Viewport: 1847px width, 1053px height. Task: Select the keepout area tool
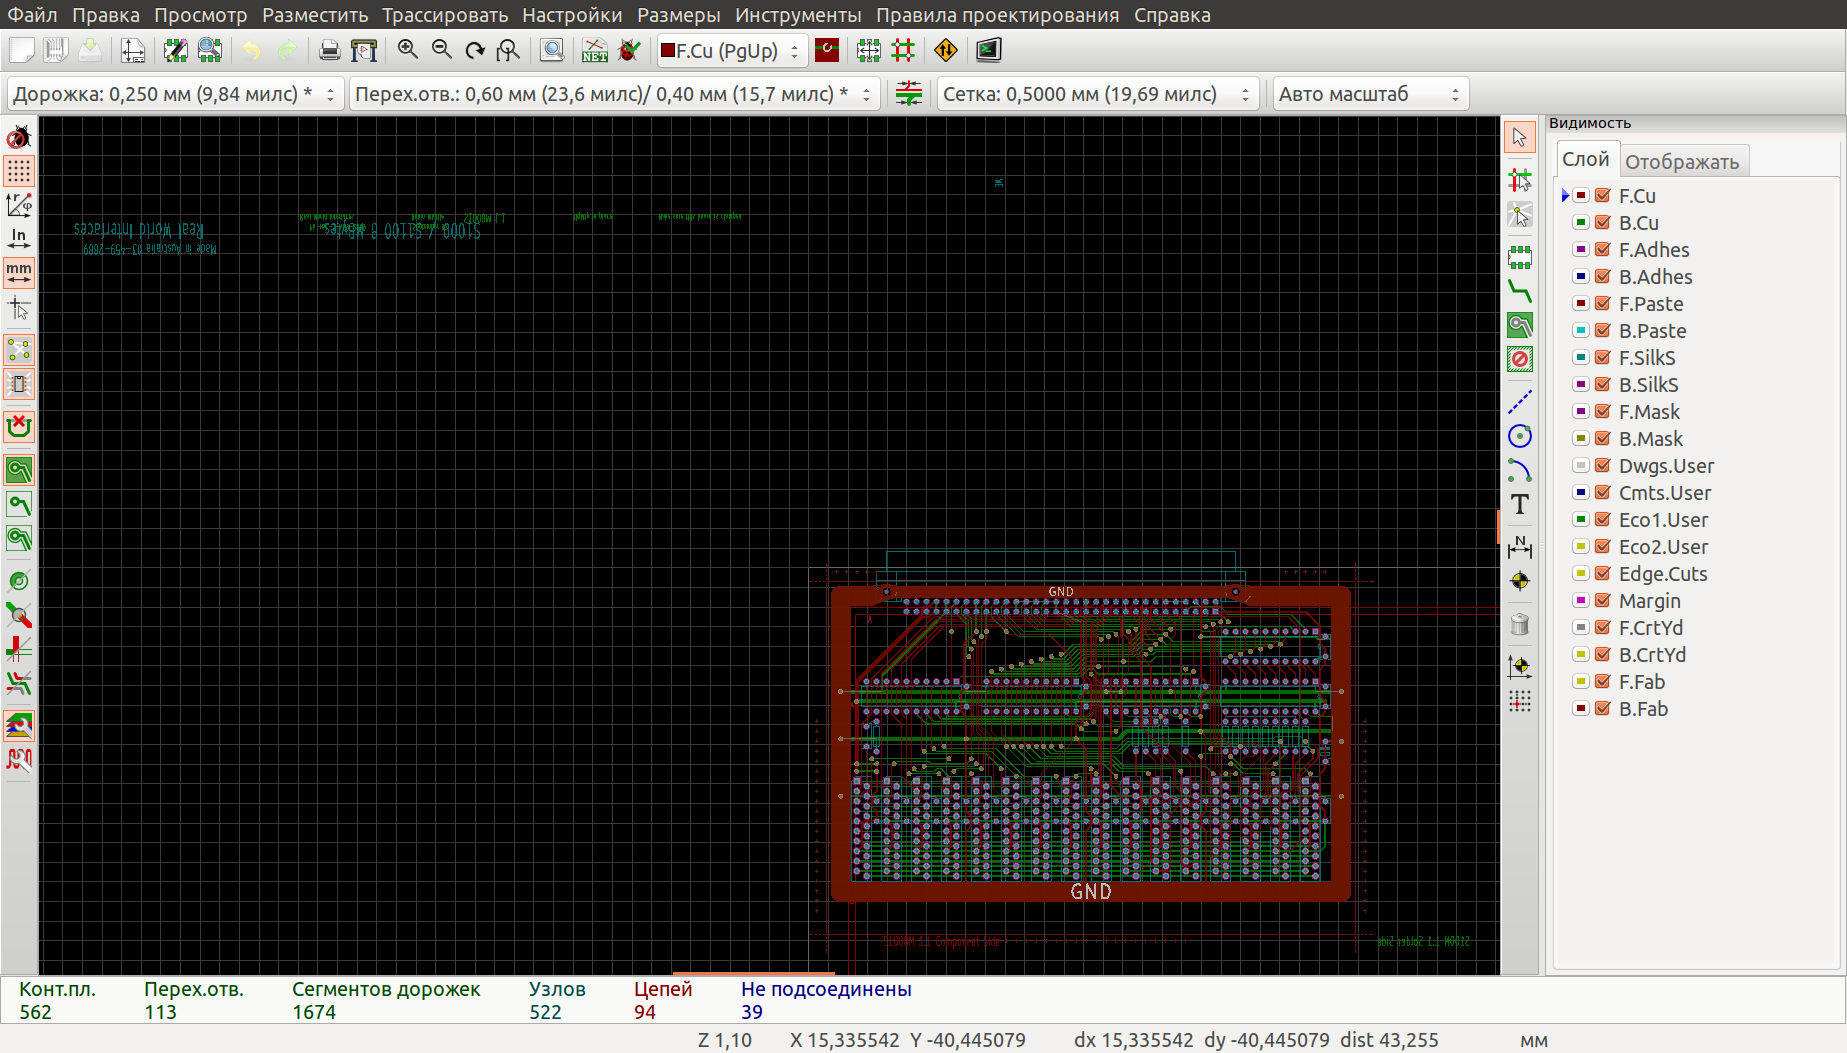tap(1519, 359)
